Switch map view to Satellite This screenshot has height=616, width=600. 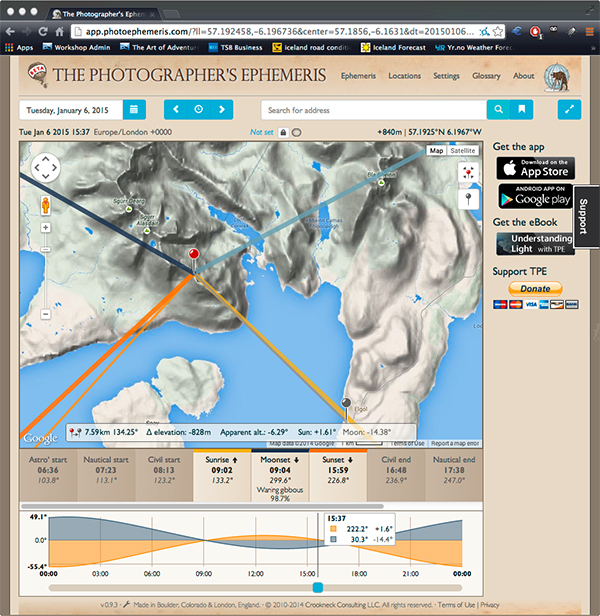[462, 150]
